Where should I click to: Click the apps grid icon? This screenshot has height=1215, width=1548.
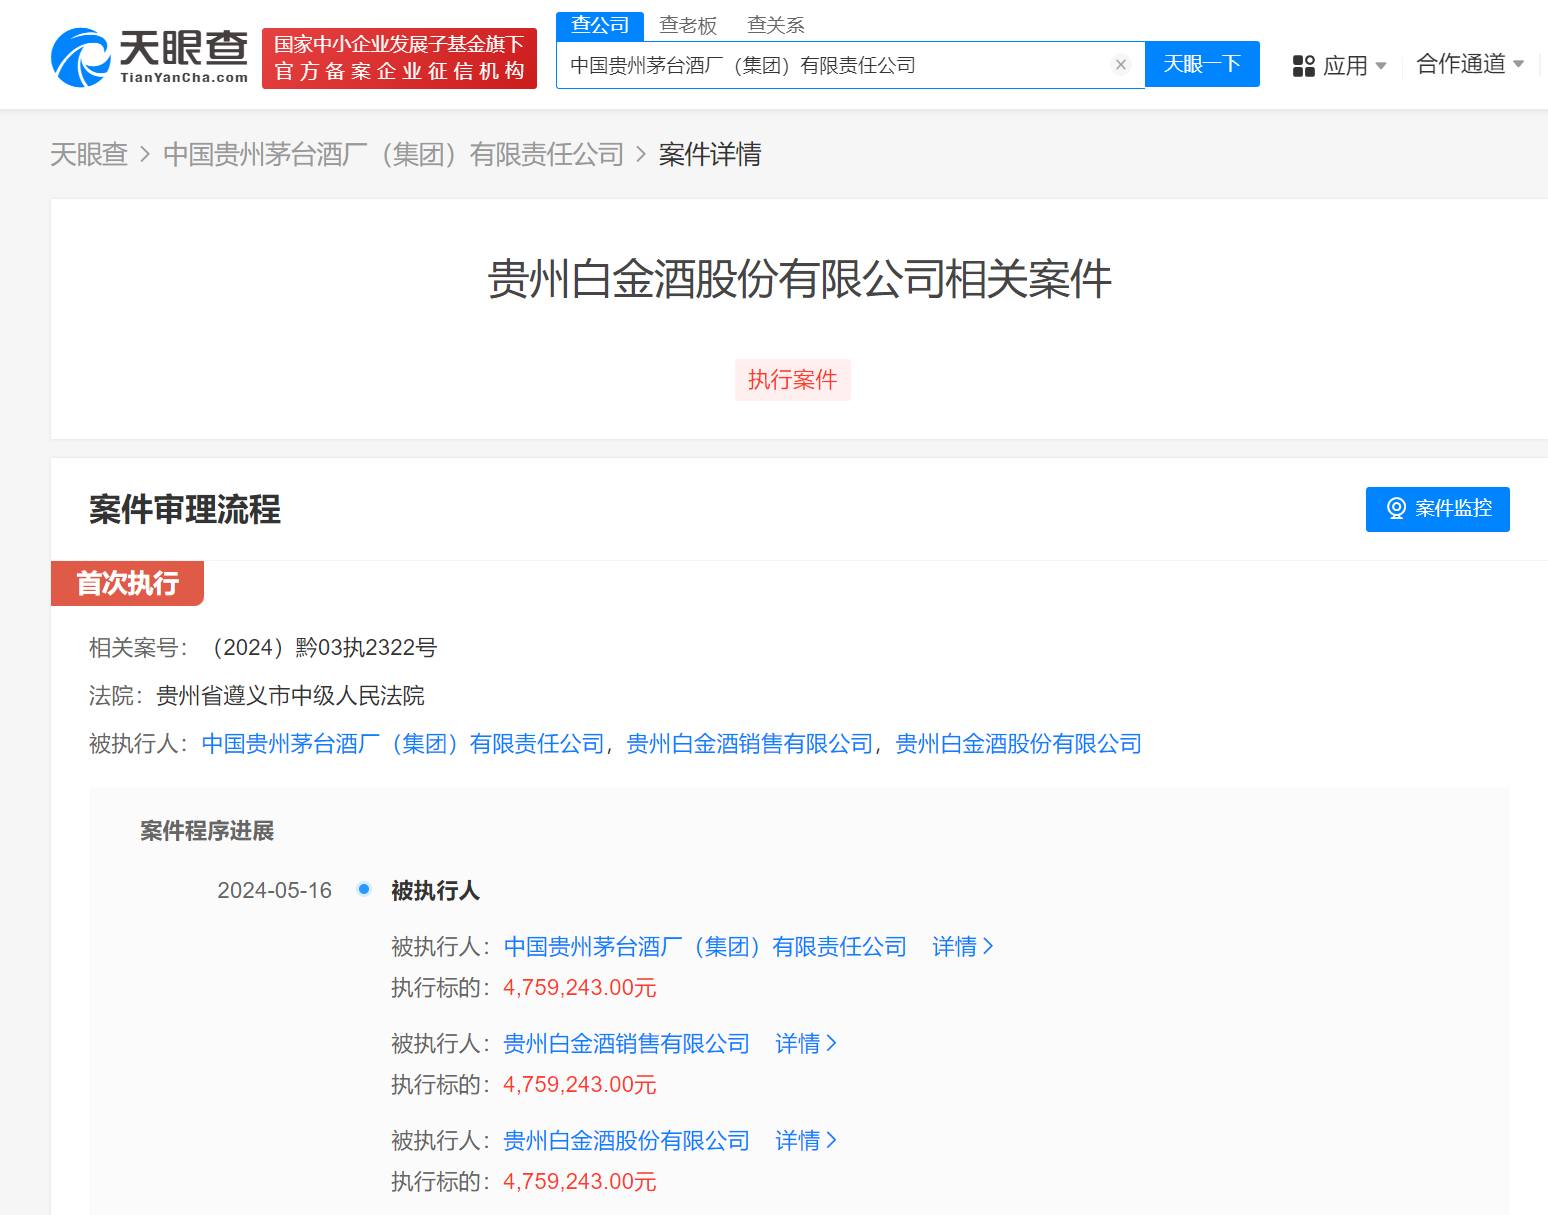[x=1303, y=66]
